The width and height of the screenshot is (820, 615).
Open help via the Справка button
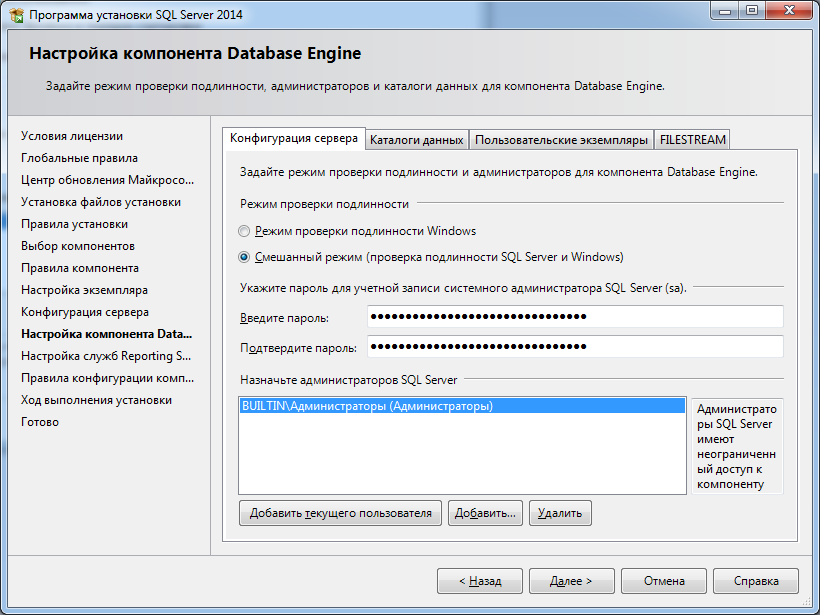point(756,580)
